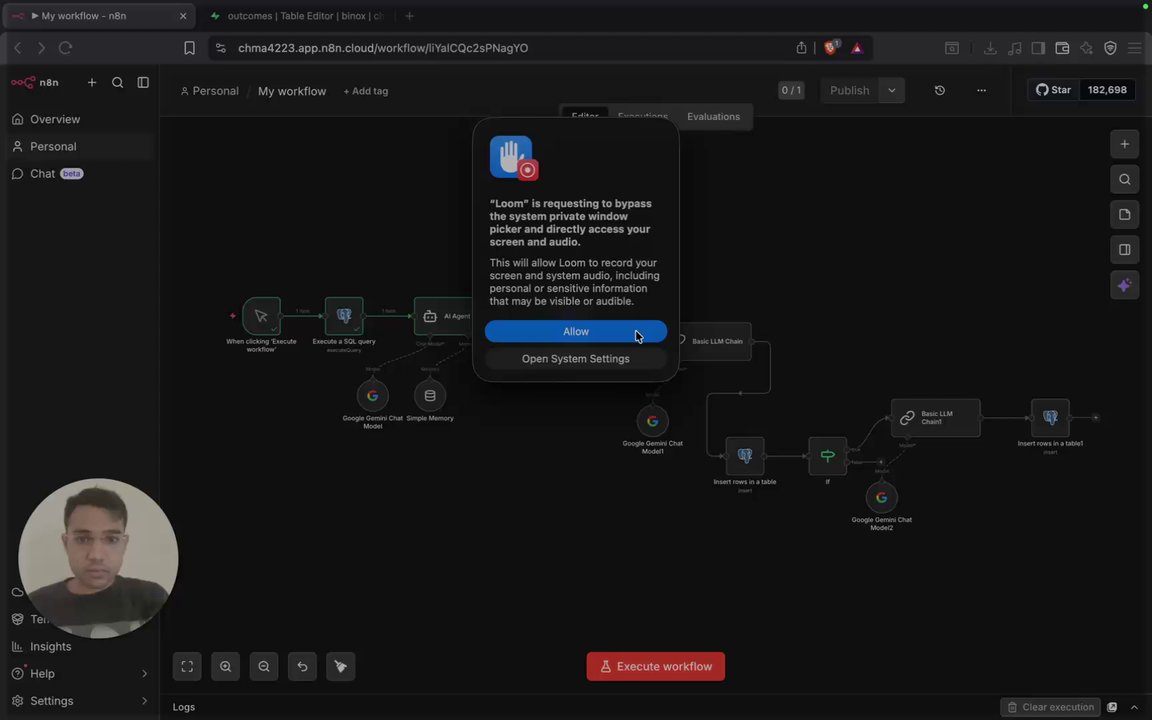Select the manual trigger node
Viewport: 1152px width, 720px height.
tap(262, 316)
